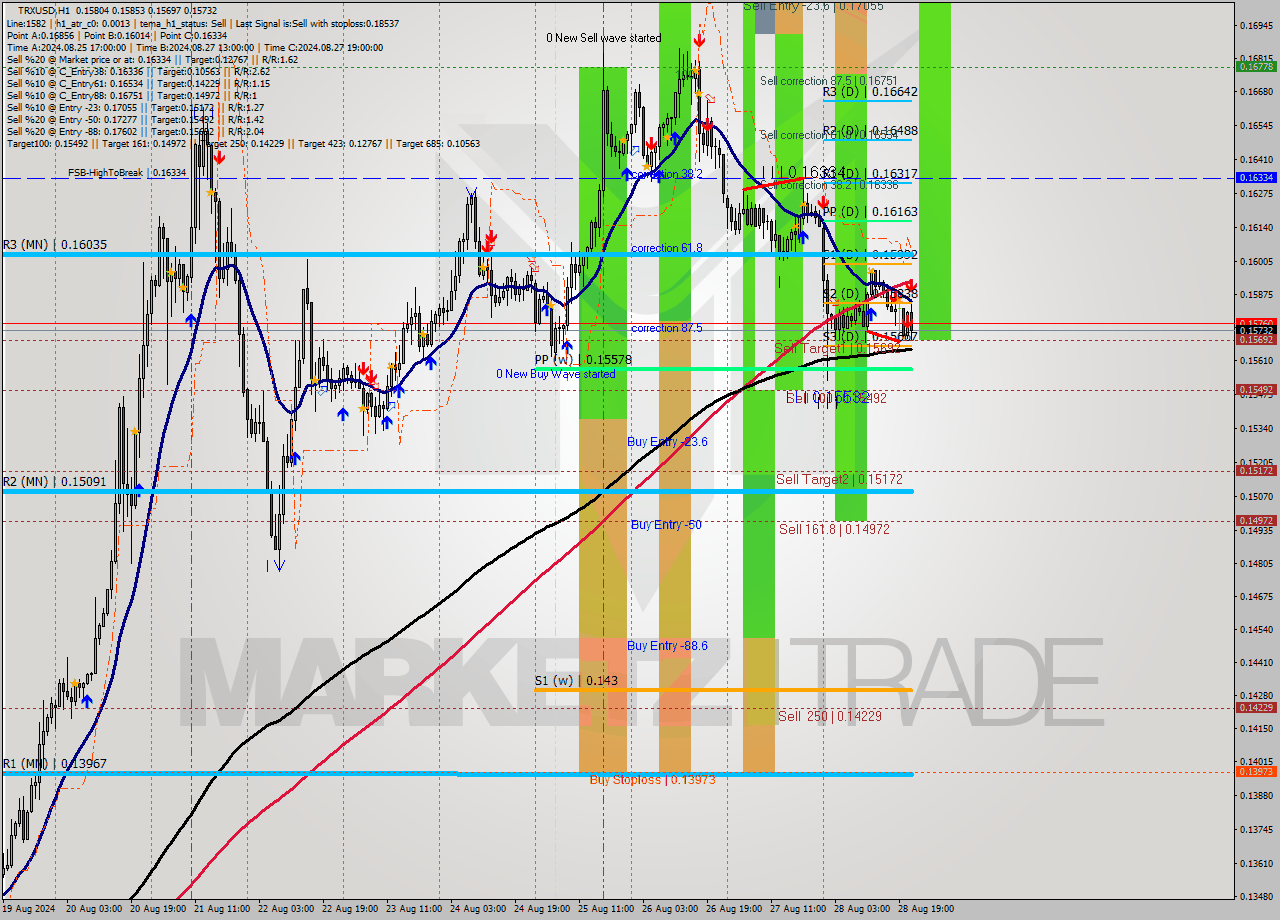Click the blue 0.16334 price tag on axis
1280x920 pixels.
(x=1256, y=177)
